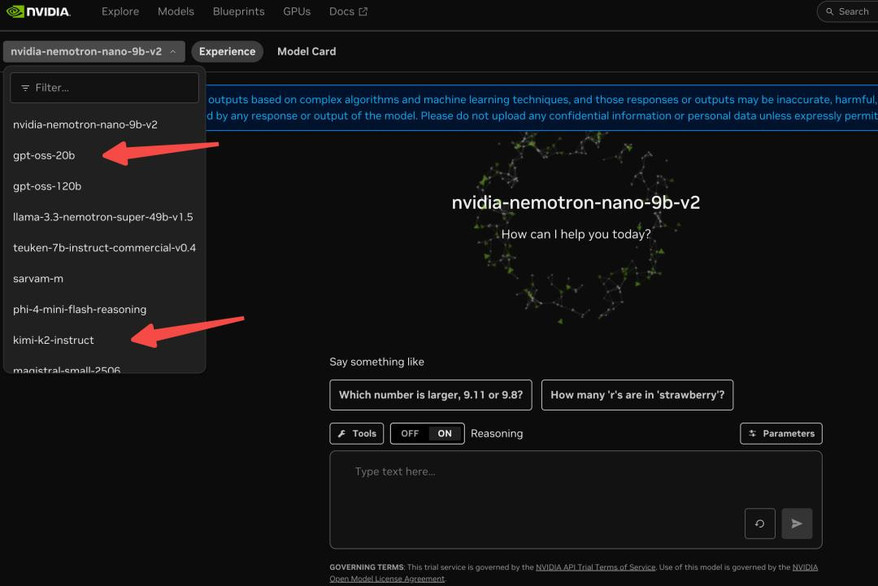Click the reset conversation icon button

[759, 523]
